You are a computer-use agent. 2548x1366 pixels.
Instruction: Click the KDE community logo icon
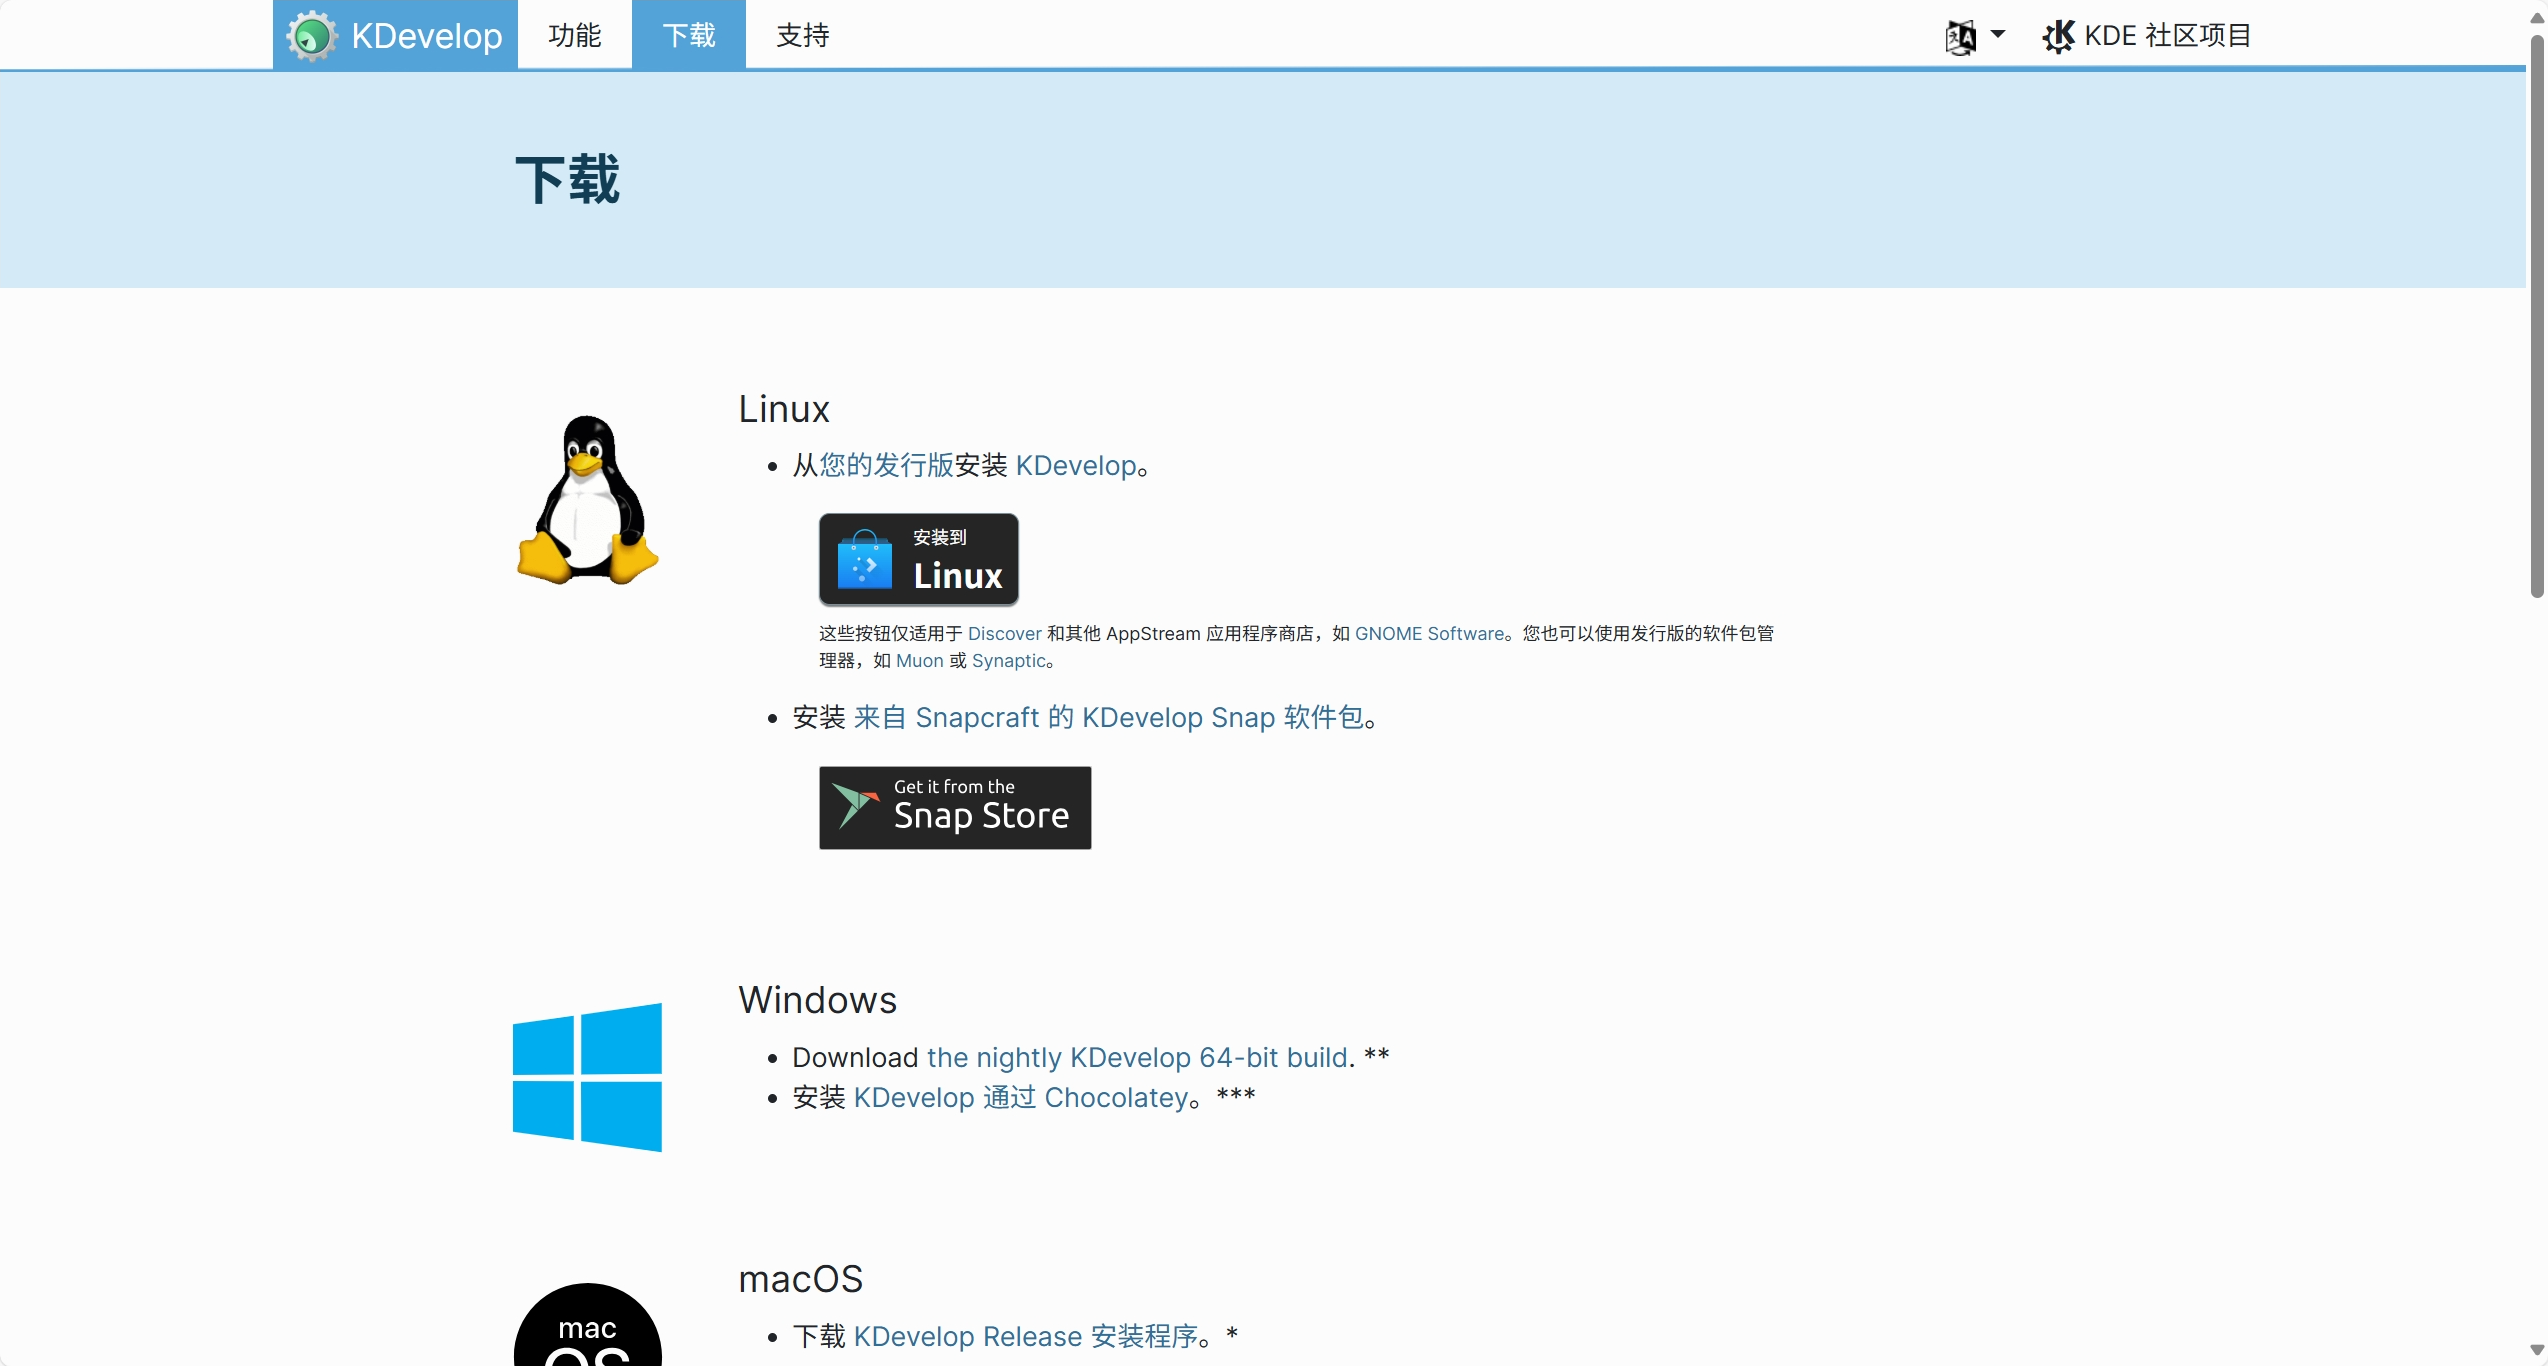click(x=2058, y=36)
